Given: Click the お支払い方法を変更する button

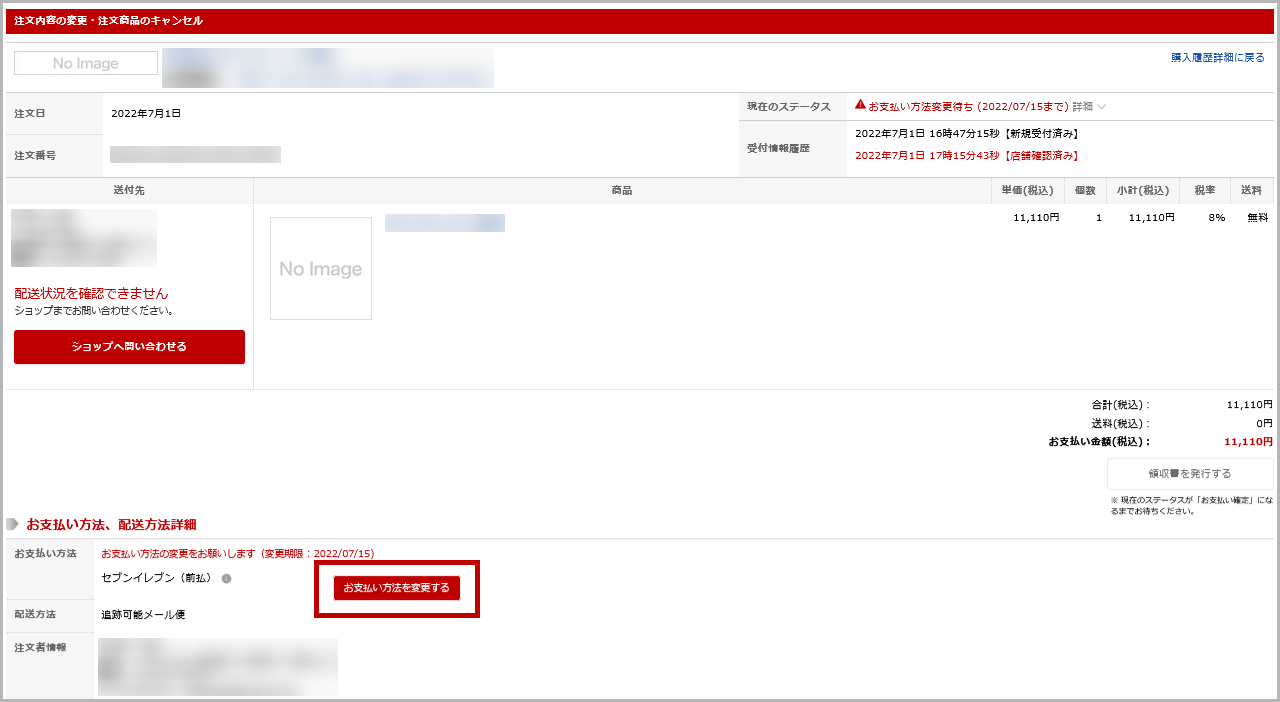Looking at the screenshot, I should click(x=397, y=588).
